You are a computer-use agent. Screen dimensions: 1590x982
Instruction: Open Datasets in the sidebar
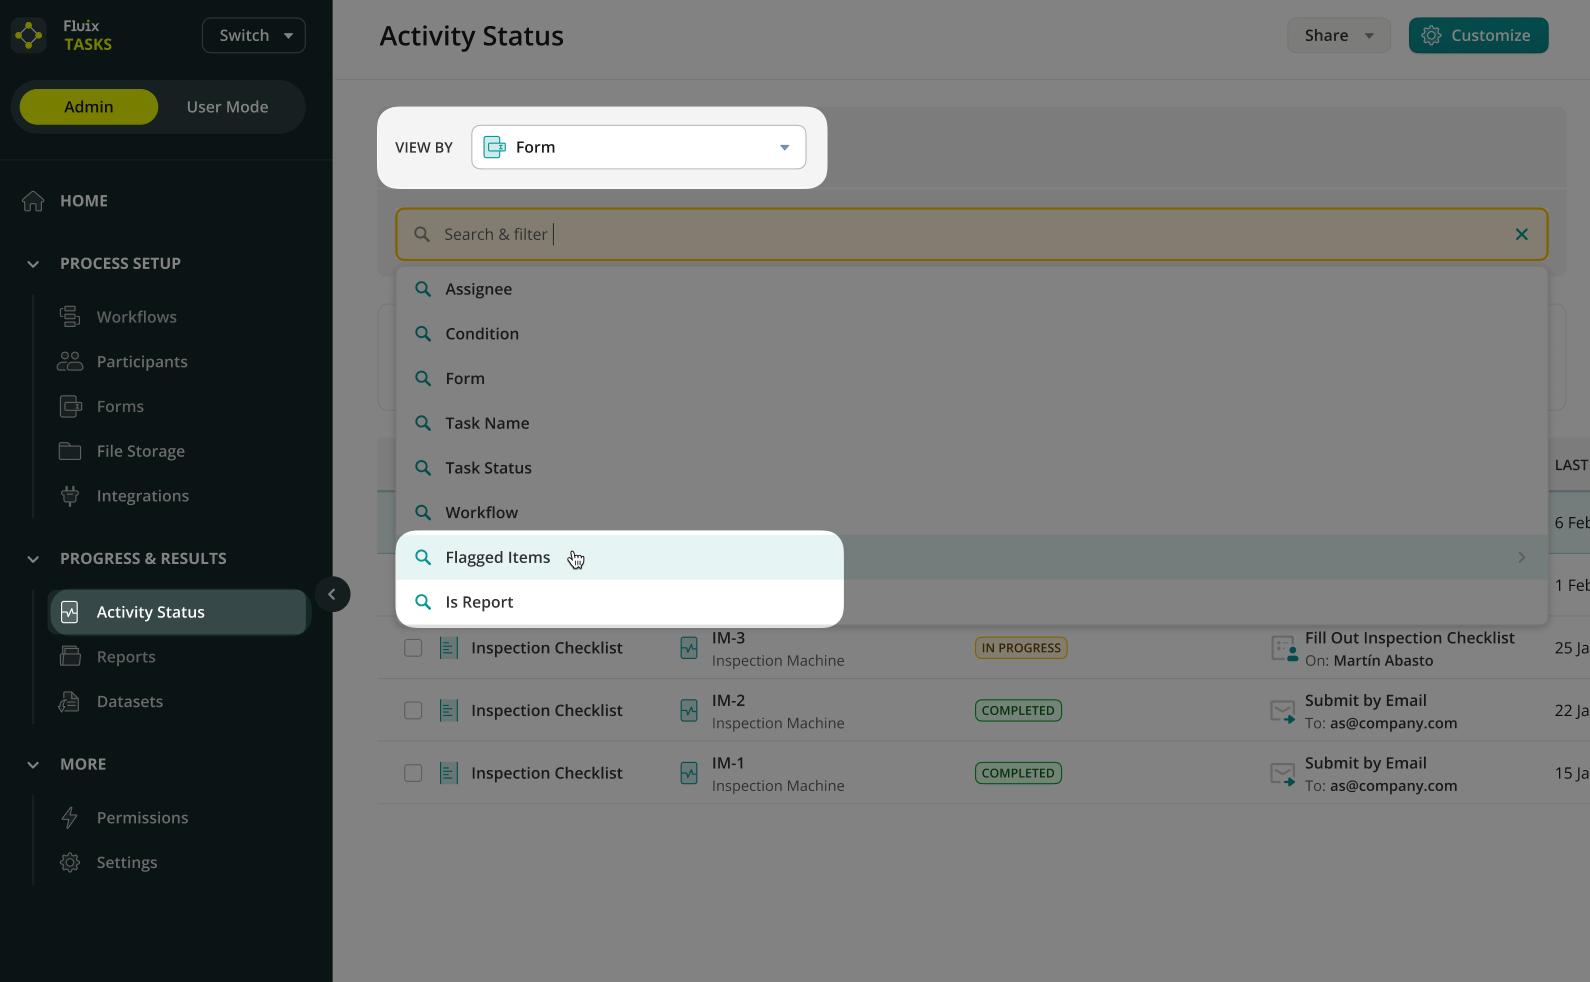pyautogui.click(x=129, y=702)
